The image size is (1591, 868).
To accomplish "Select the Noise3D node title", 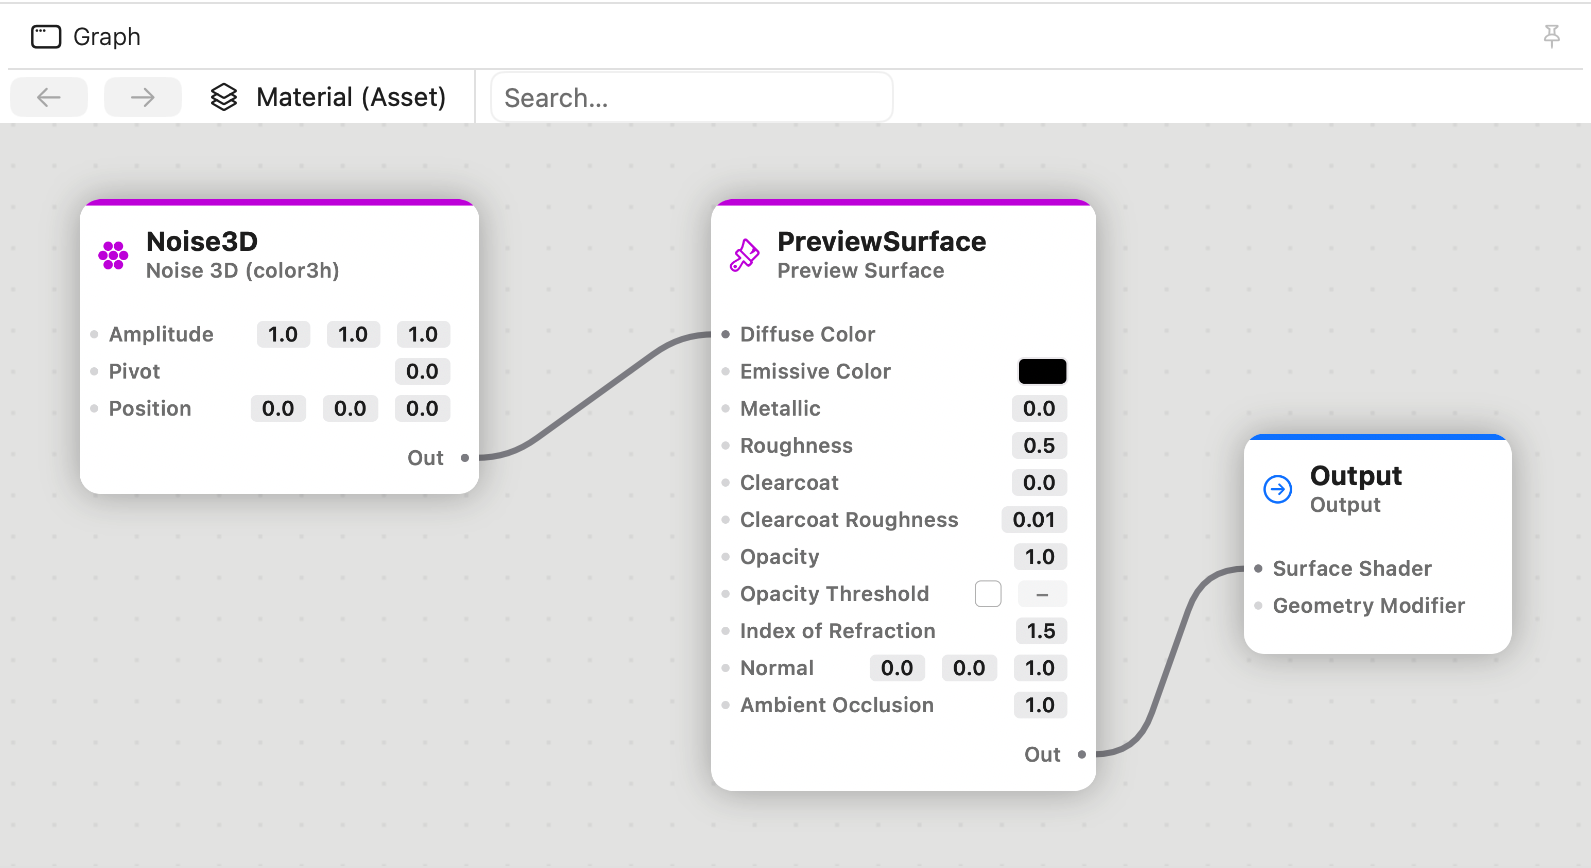I will [x=202, y=241].
